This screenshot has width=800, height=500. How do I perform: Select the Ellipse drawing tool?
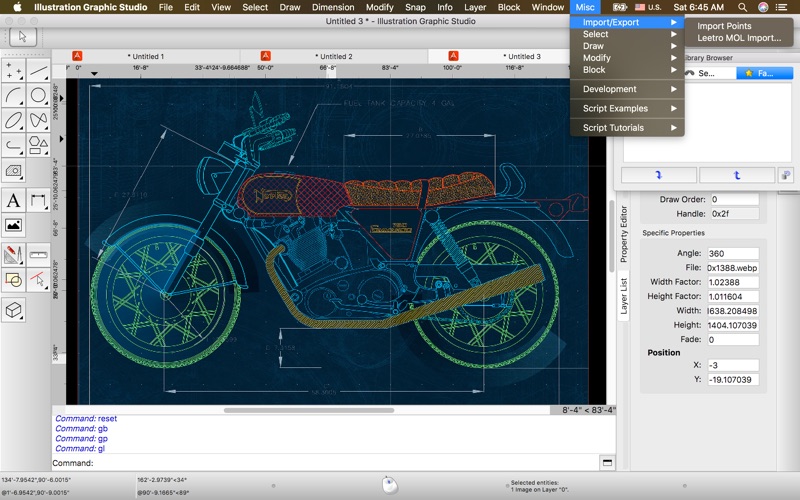click(13, 120)
